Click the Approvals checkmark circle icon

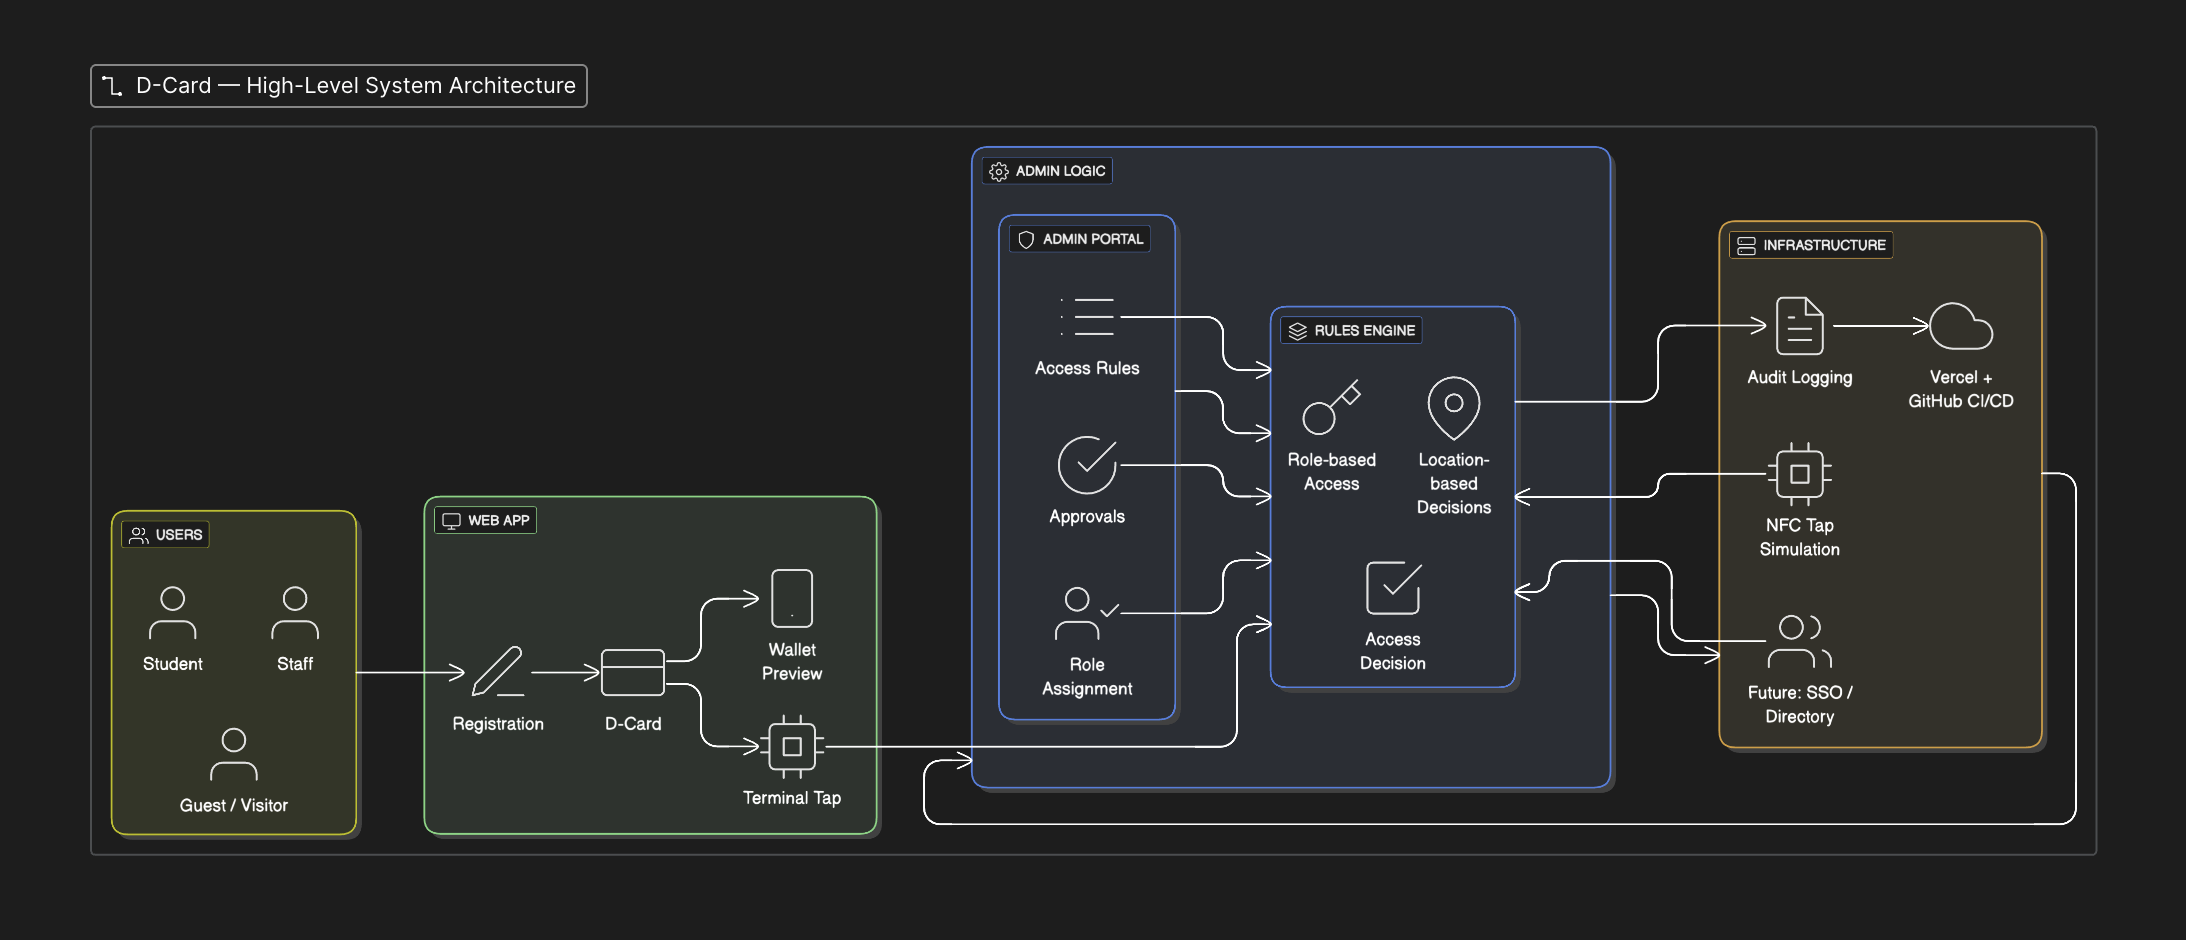tap(1086, 466)
